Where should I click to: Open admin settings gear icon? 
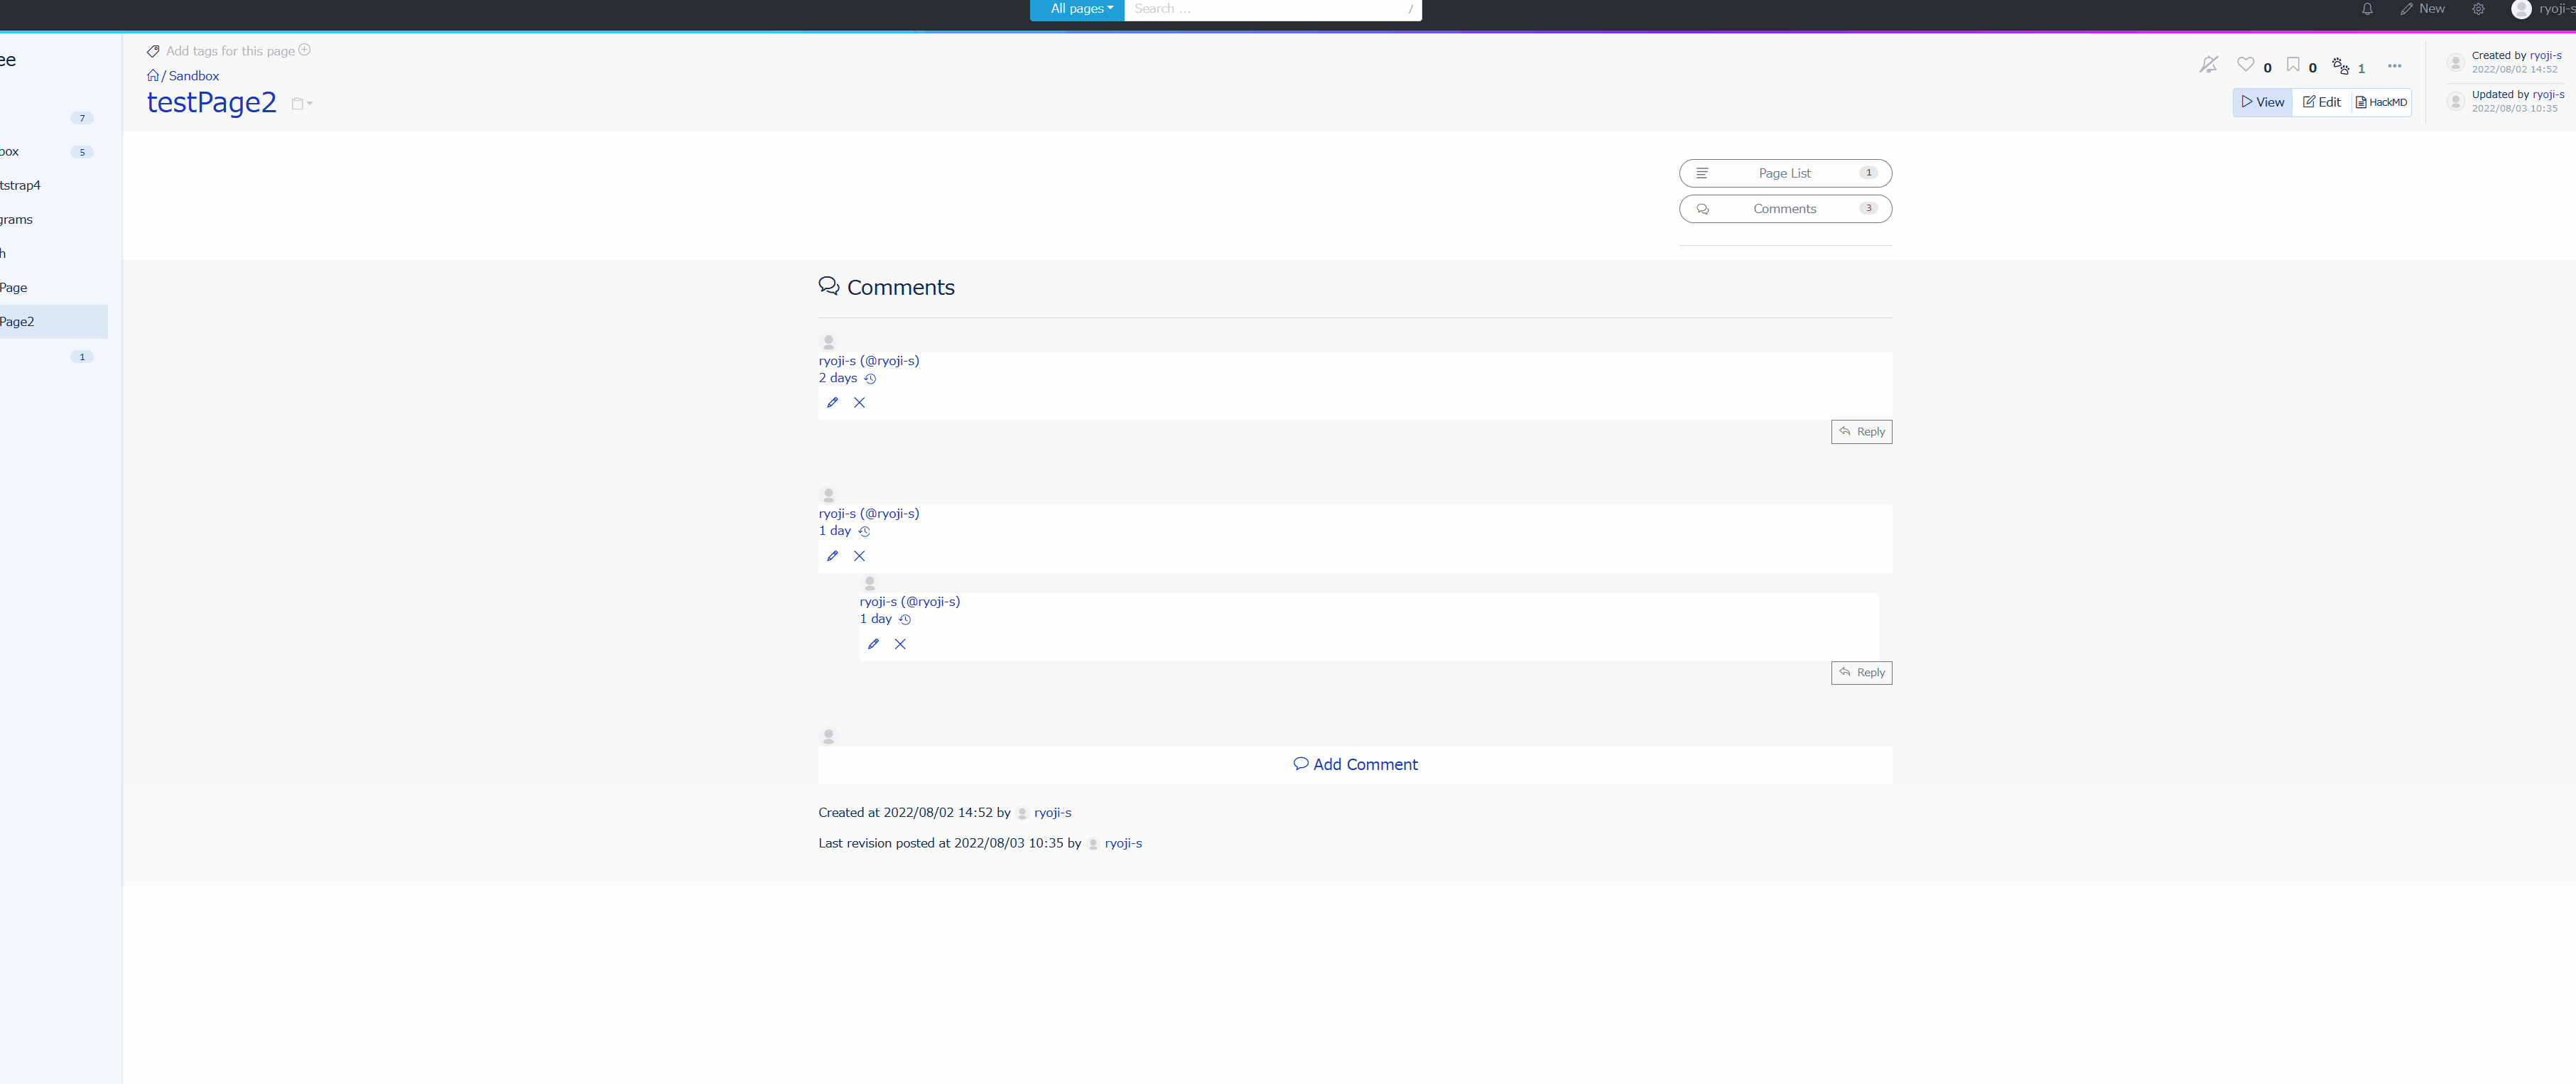[x=2478, y=9]
